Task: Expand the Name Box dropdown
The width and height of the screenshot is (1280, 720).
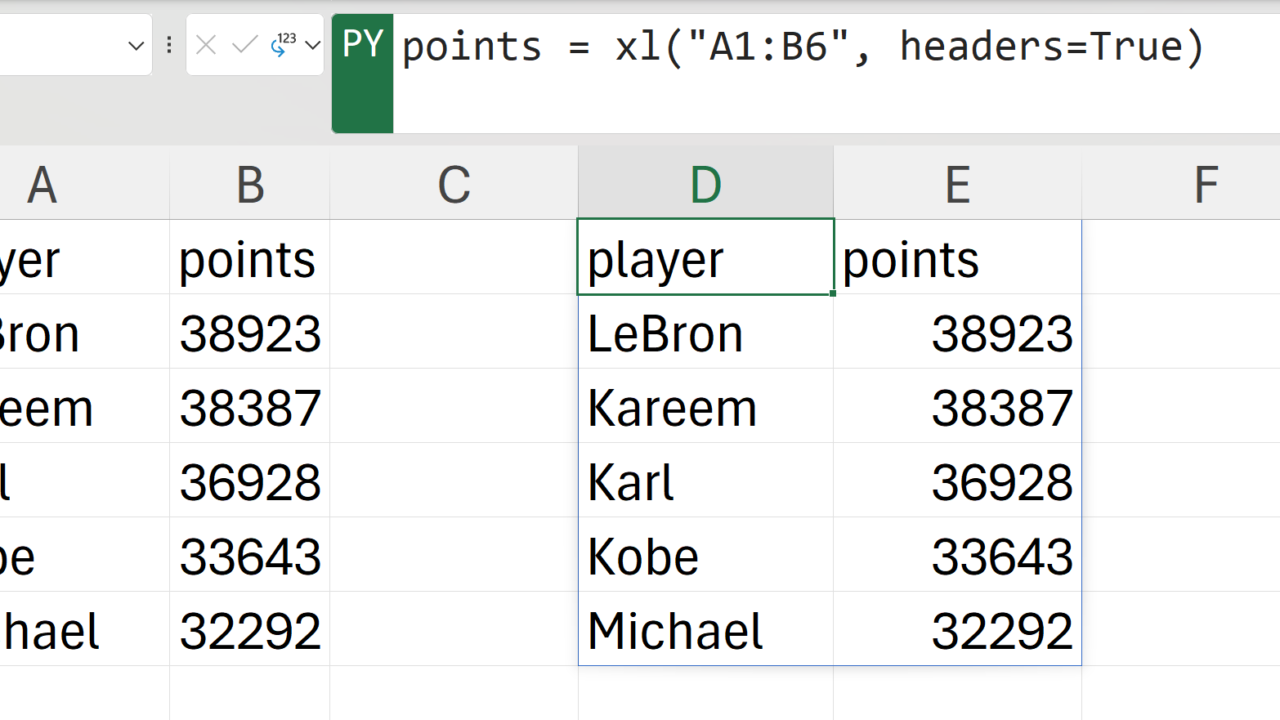Action: 136,45
